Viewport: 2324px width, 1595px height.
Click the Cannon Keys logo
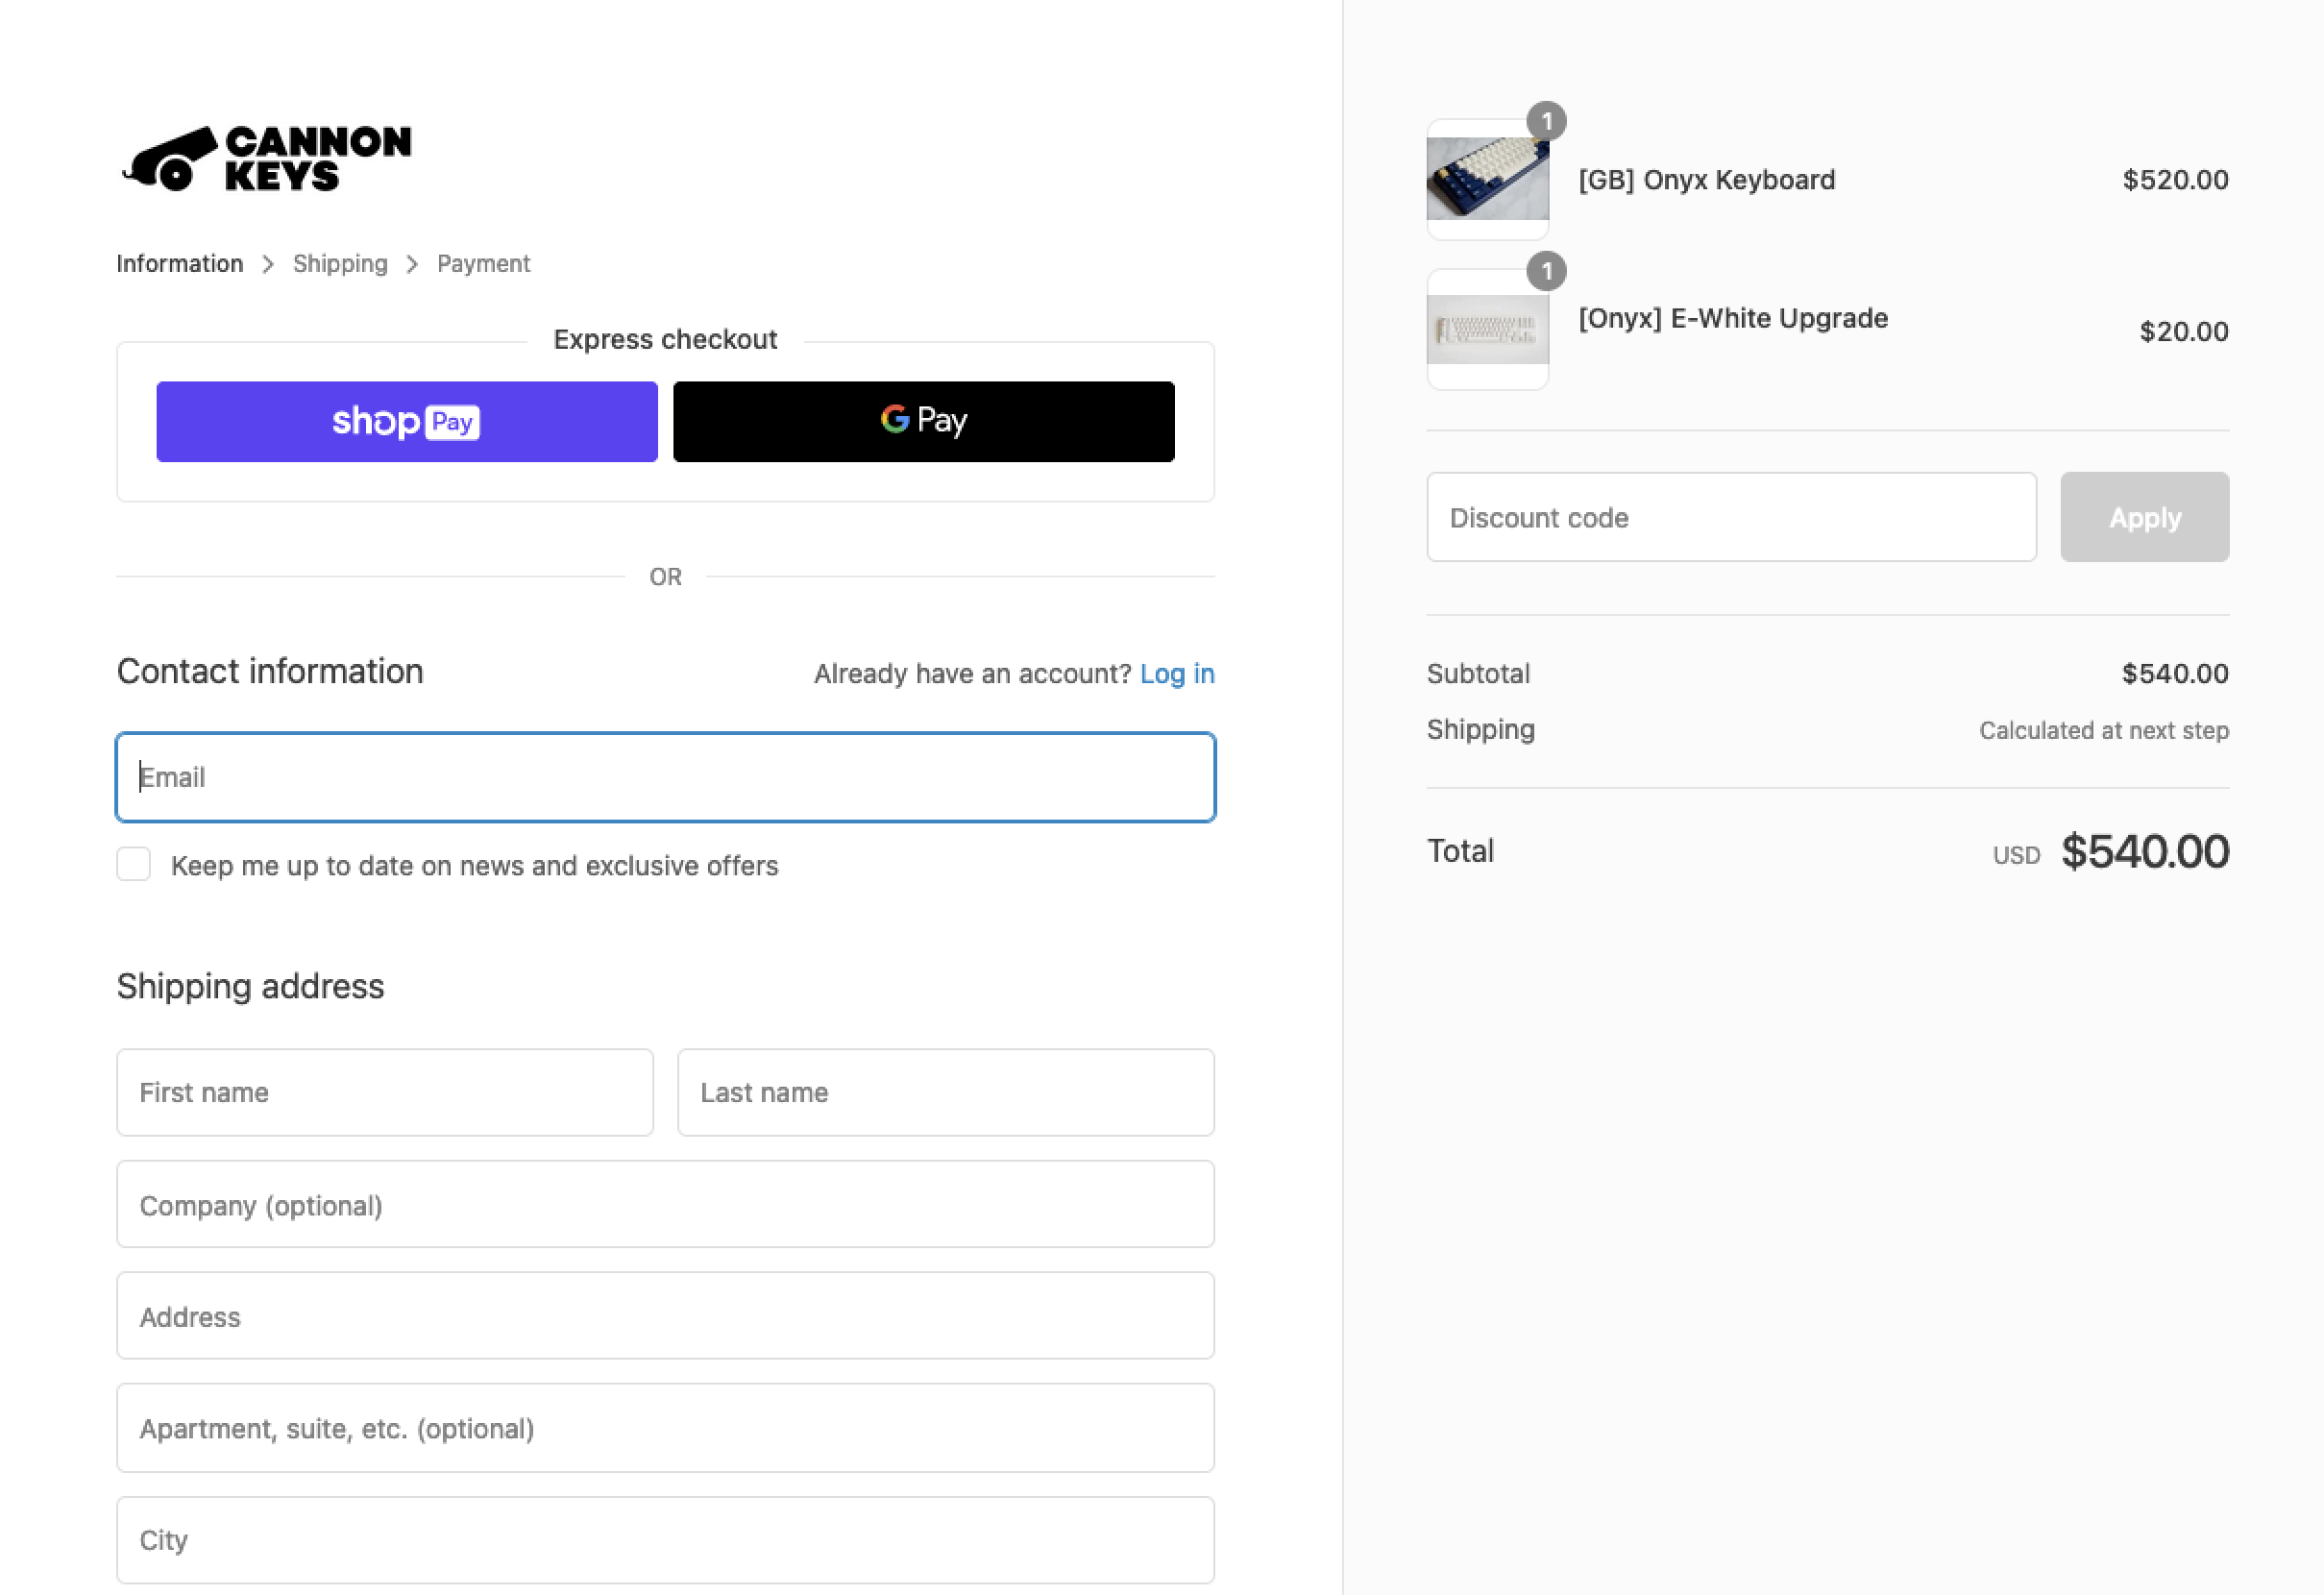tap(266, 158)
